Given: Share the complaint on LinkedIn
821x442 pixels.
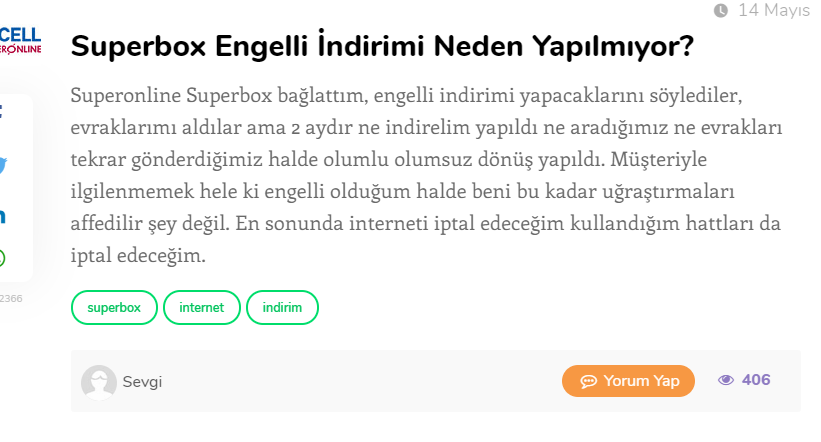Looking at the screenshot, I should point(3,215).
